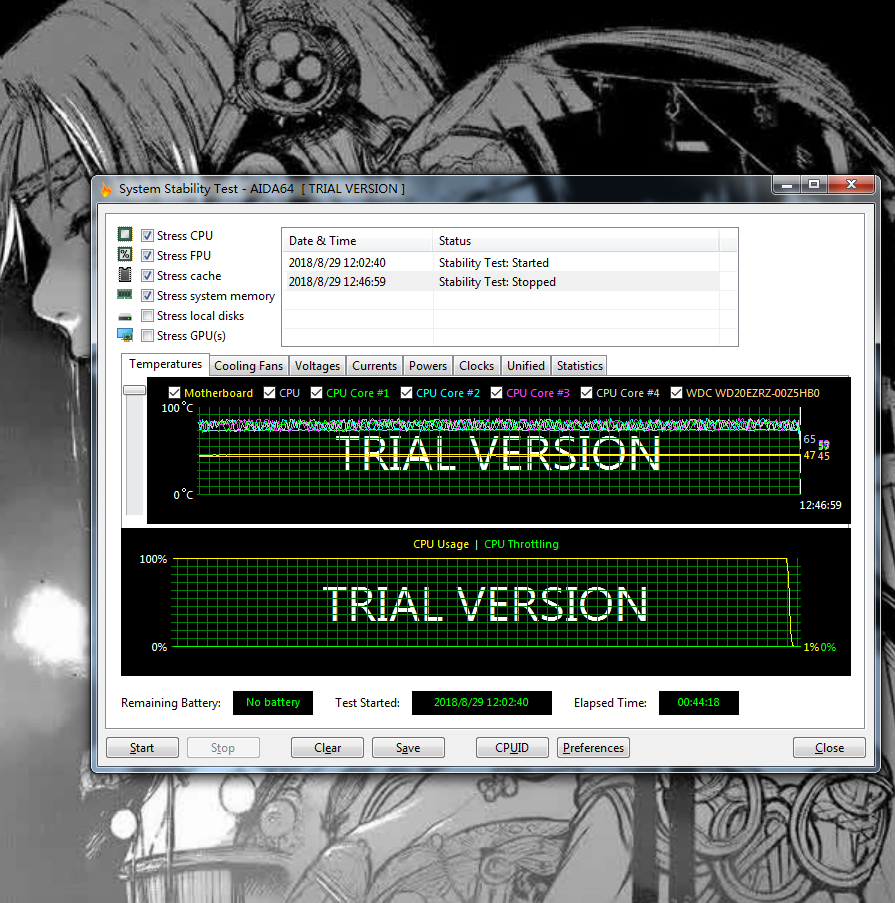This screenshot has width=895, height=903.
Task: Clear the stability test log
Action: (x=327, y=748)
